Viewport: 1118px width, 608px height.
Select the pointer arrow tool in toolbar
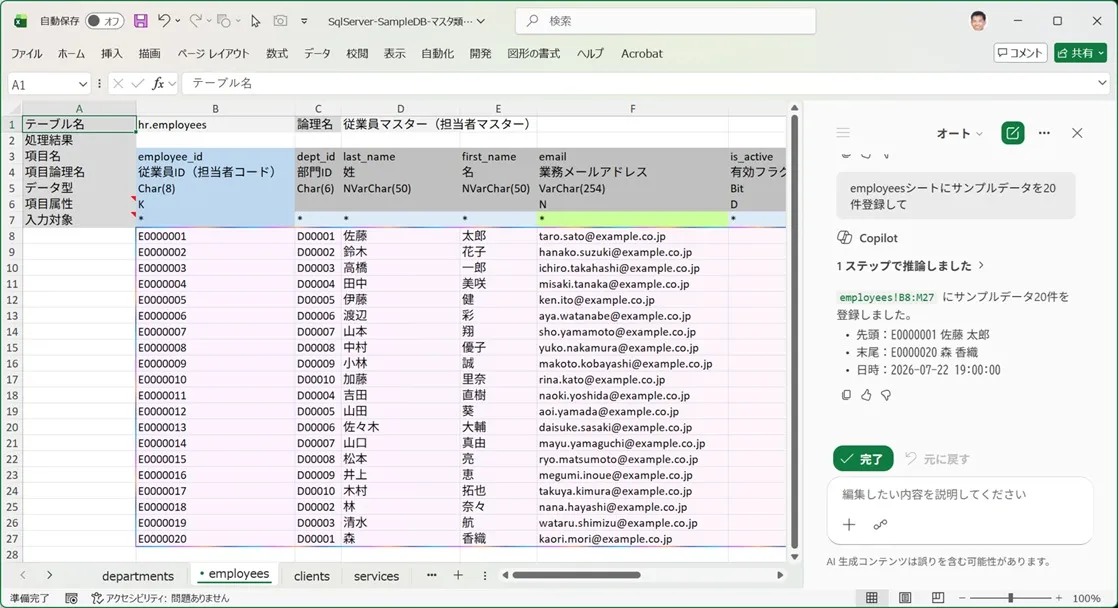tap(255, 21)
